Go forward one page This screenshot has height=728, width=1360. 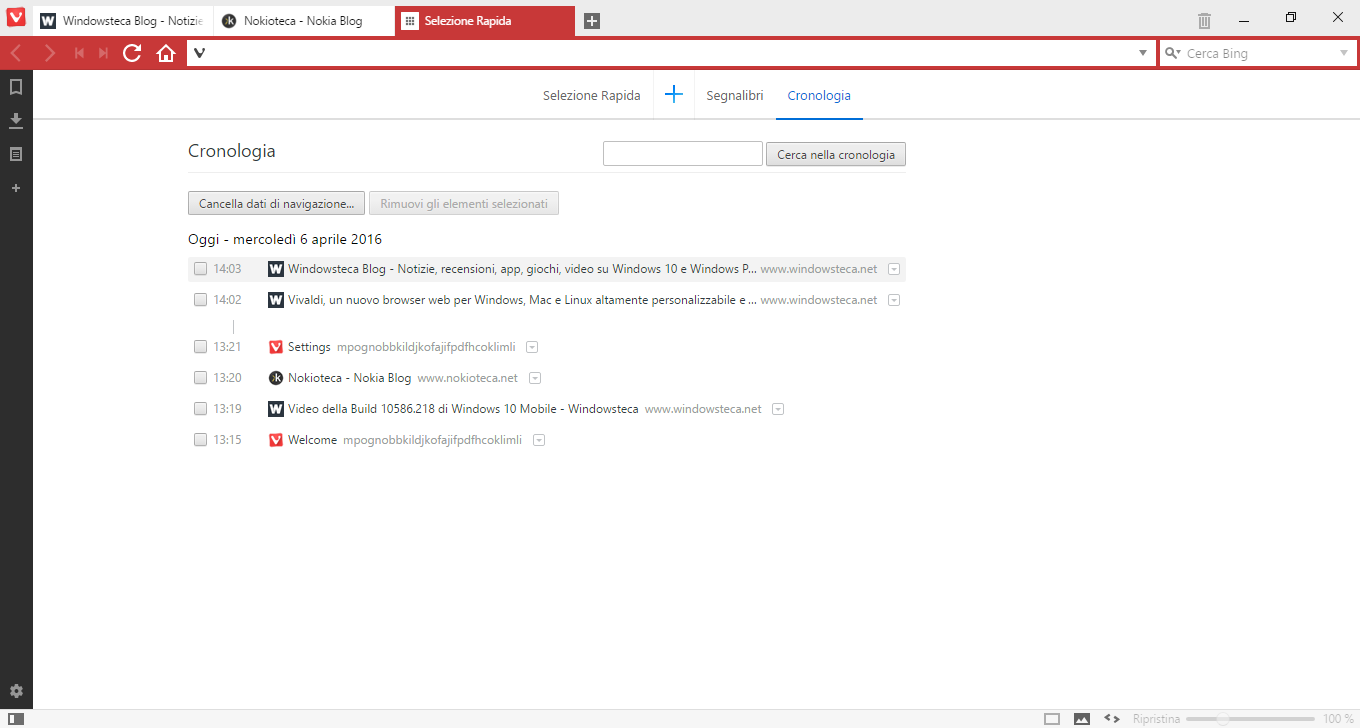click(49, 53)
